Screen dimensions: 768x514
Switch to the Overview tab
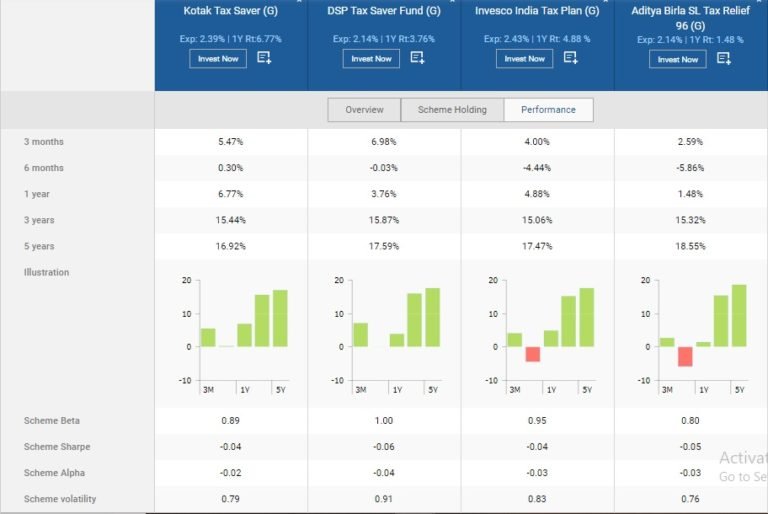pyautogui.click(x=364, y=110)
